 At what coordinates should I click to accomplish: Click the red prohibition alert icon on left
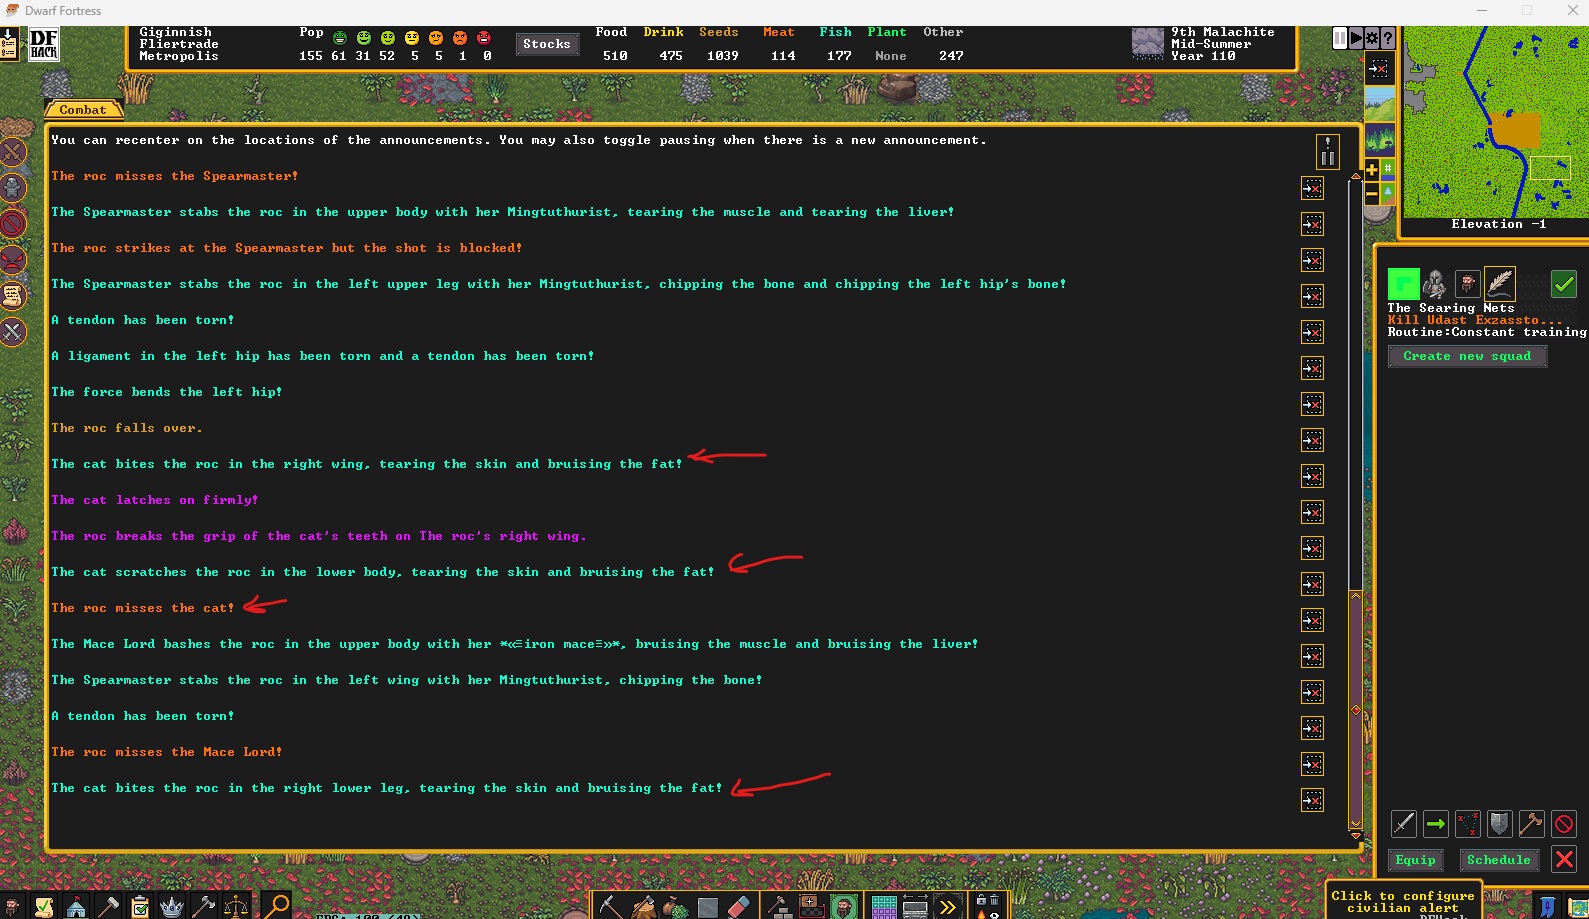13,224
